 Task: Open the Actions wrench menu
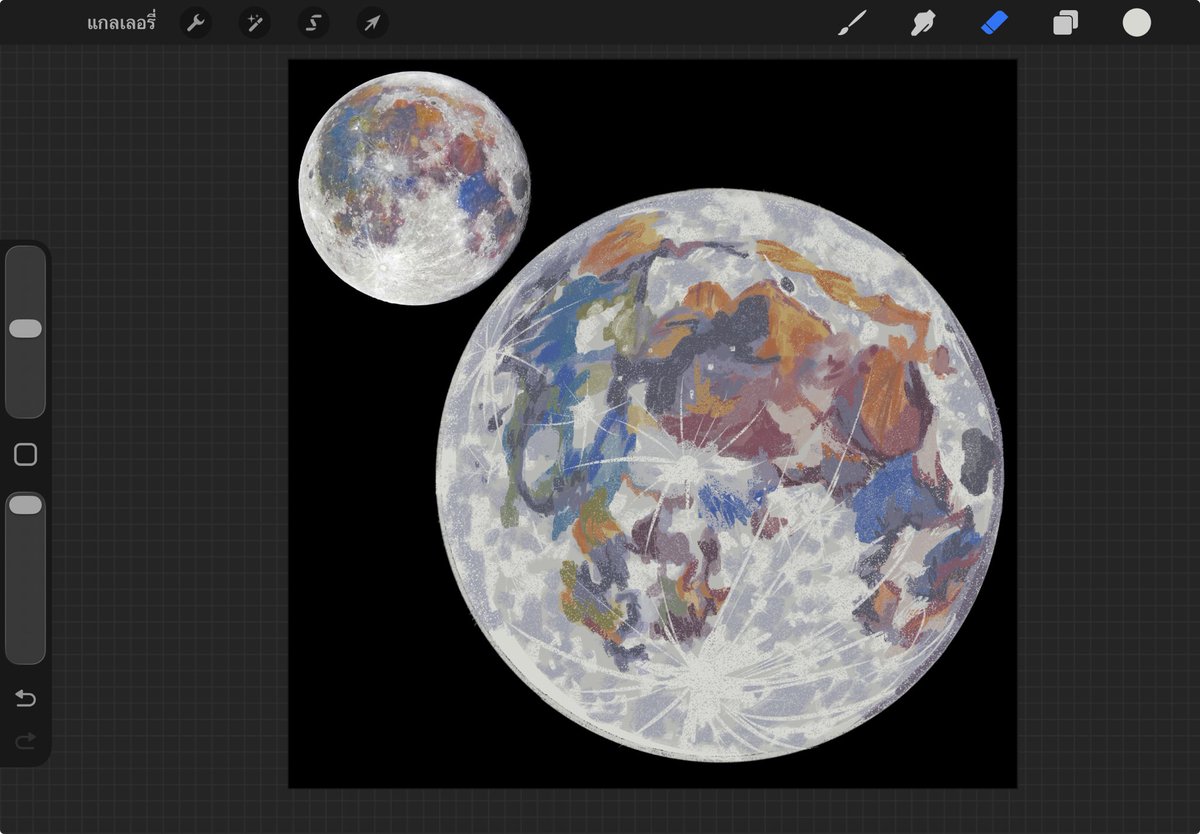point(195,23)
